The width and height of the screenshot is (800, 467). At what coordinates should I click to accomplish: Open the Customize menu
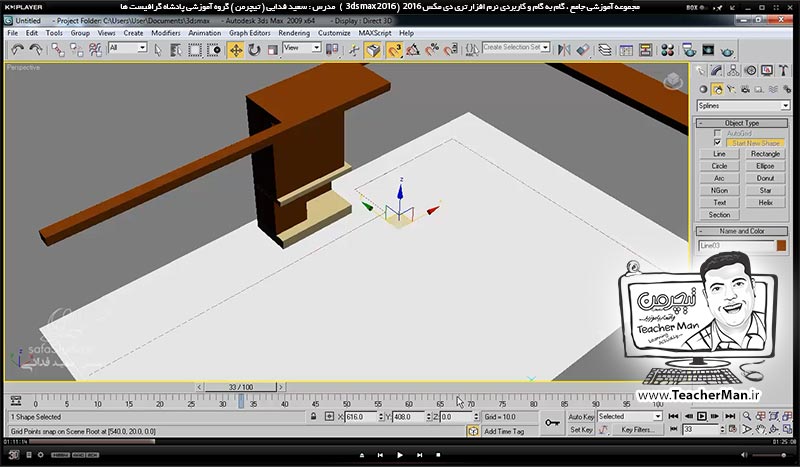click(334, 33)
